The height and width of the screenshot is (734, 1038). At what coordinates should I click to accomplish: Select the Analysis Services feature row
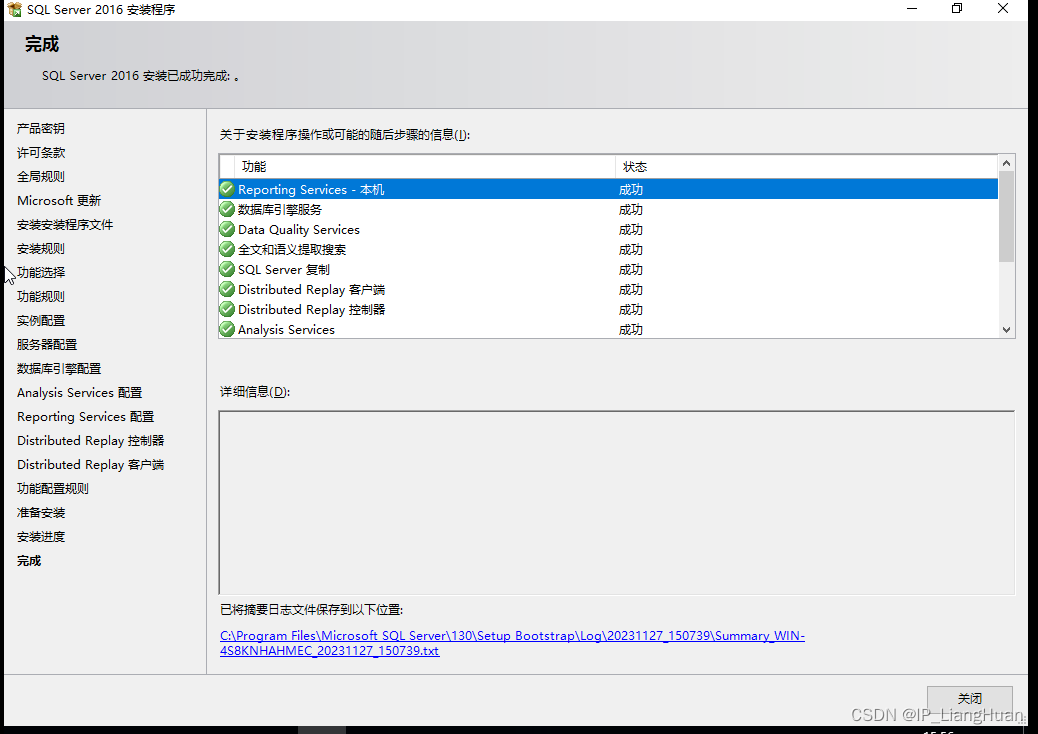click(608, 329)
